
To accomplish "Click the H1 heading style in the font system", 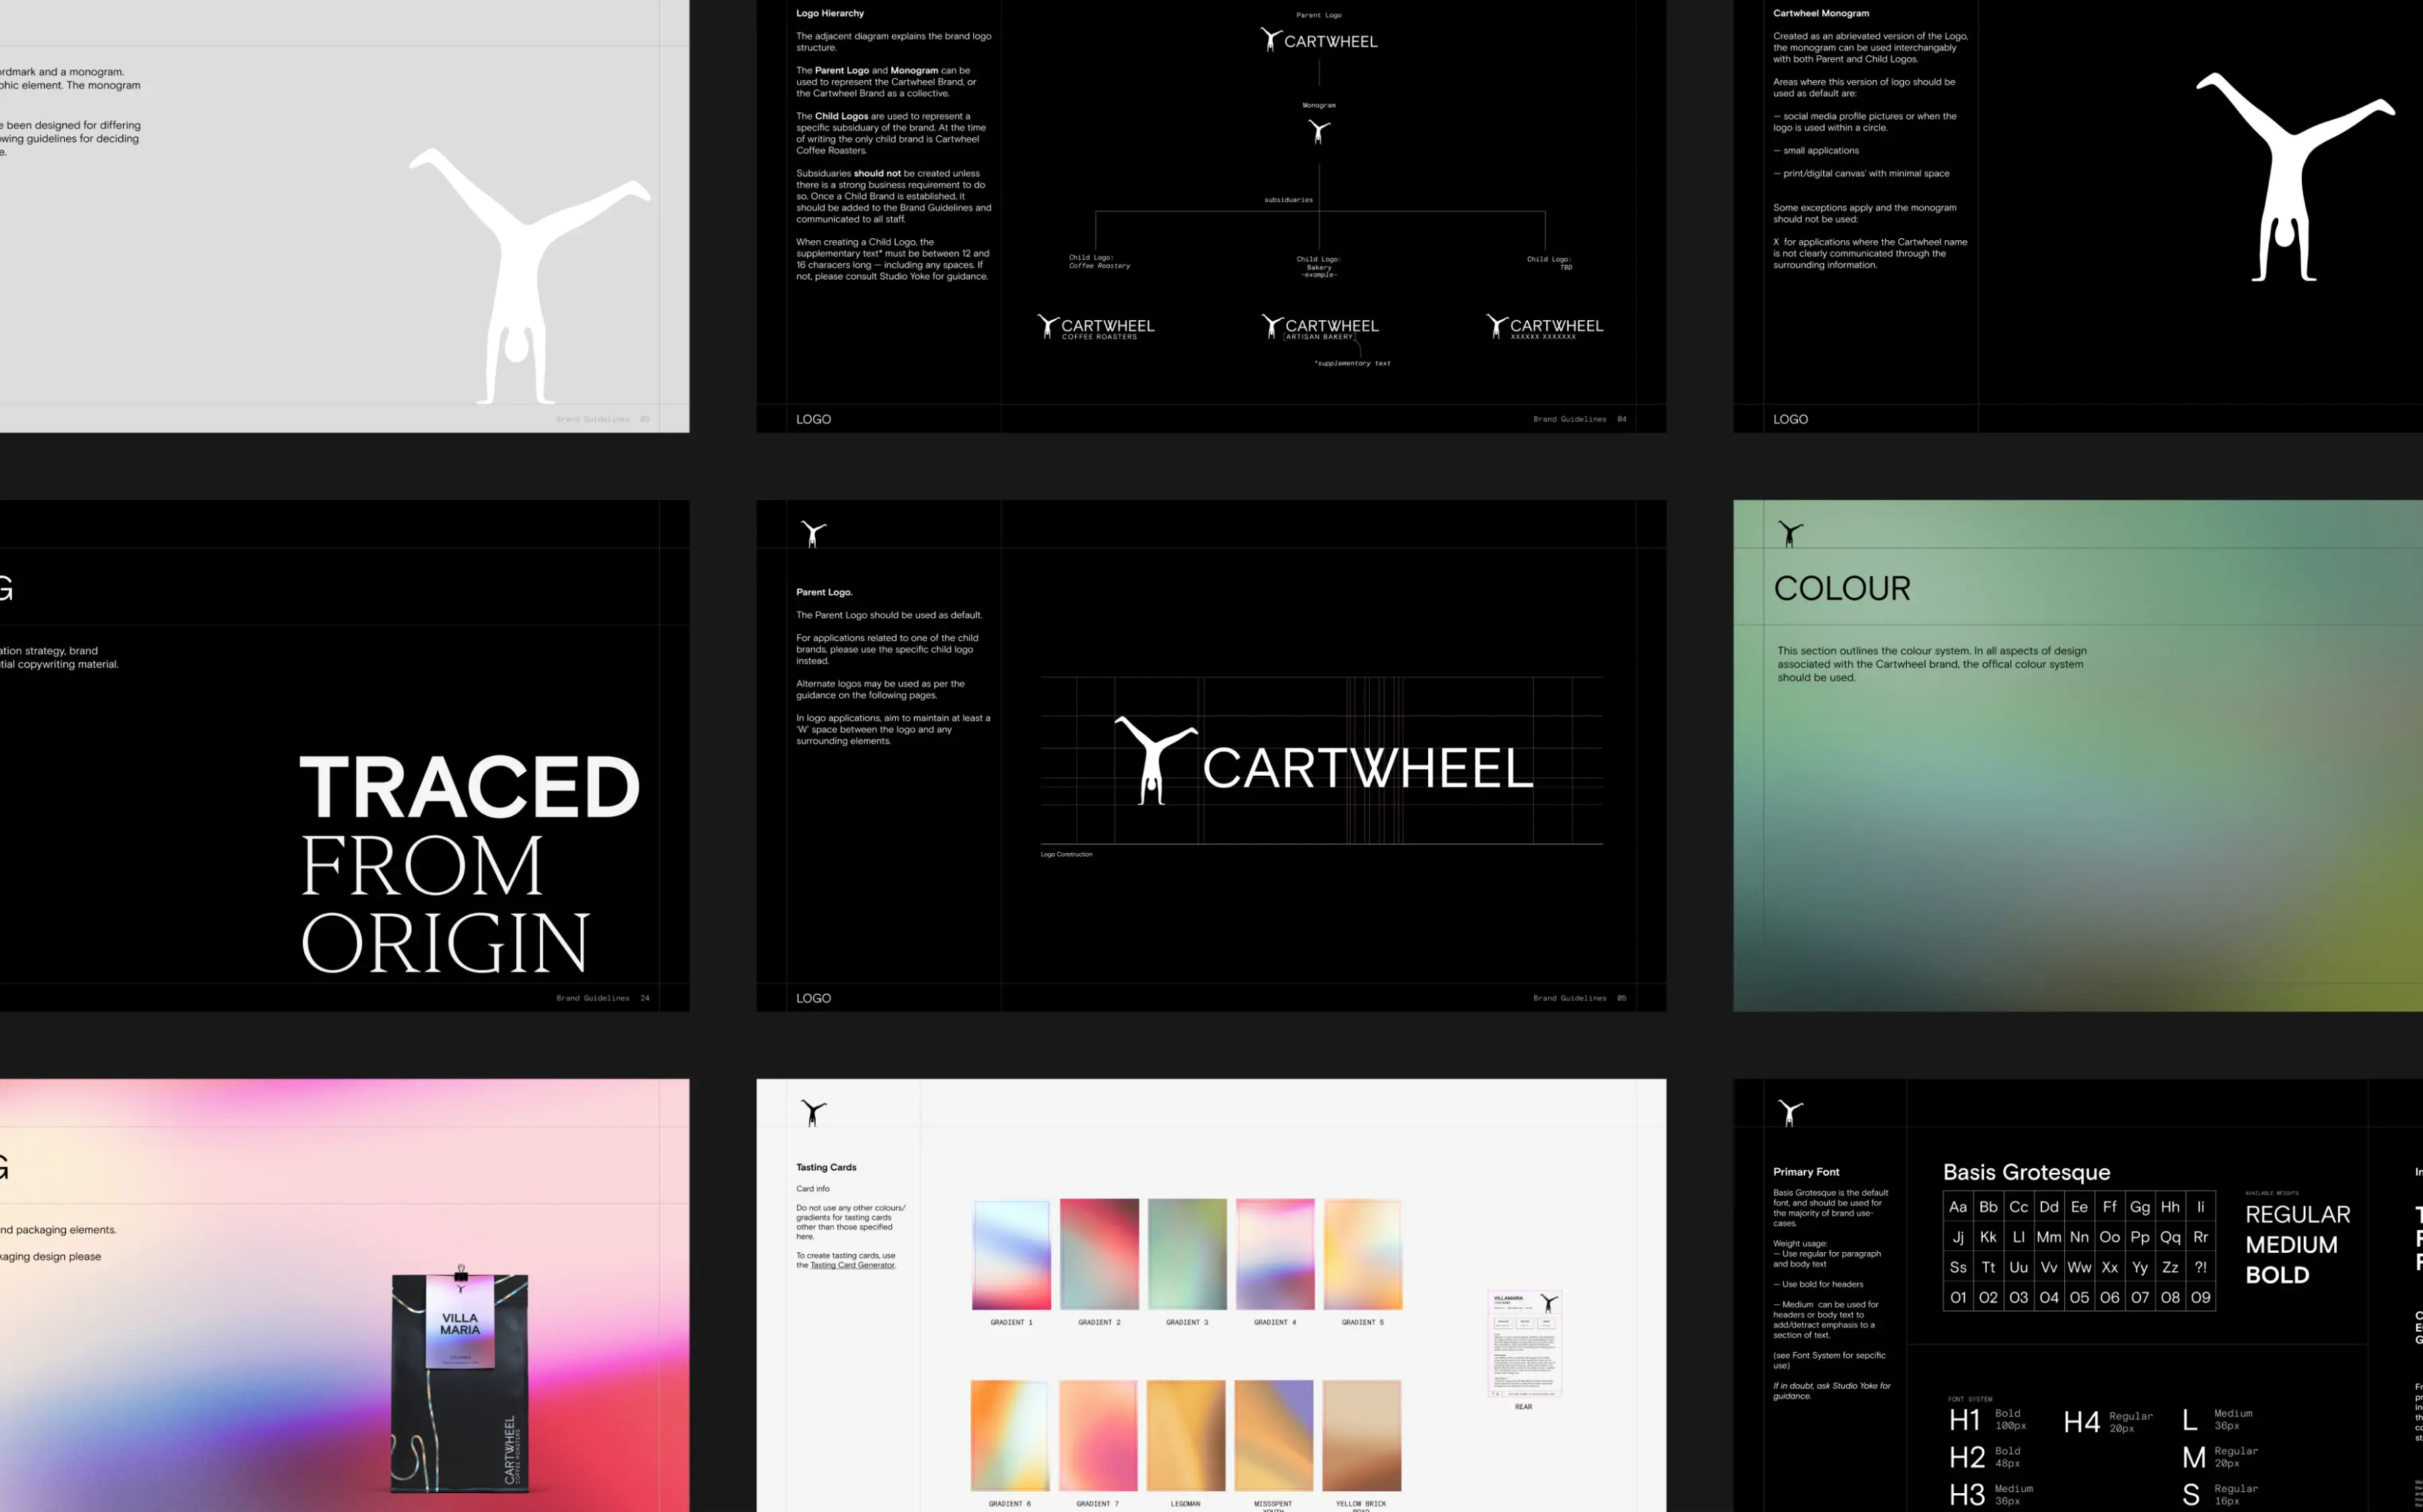I will pyautogui.click(x=1964, y=1419).
